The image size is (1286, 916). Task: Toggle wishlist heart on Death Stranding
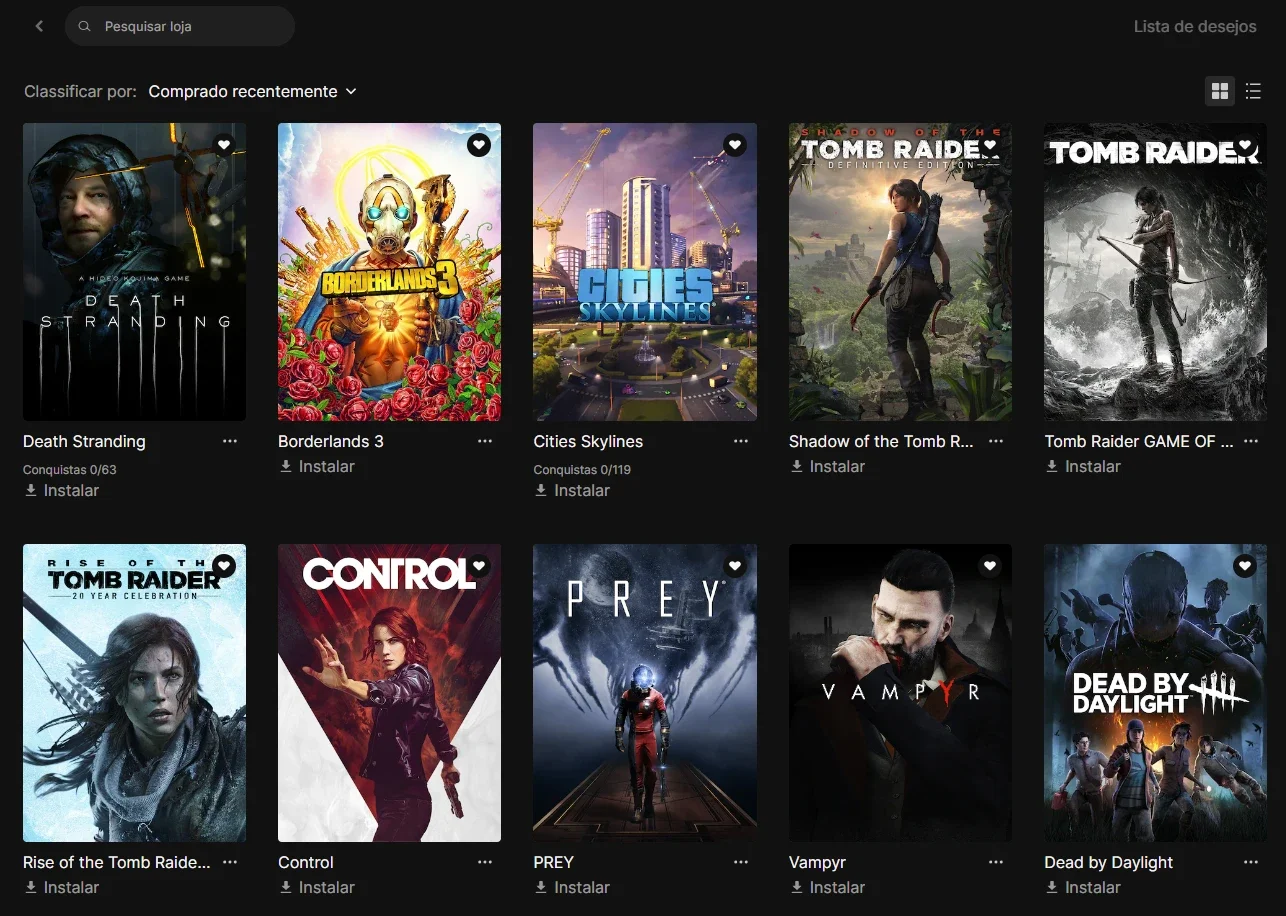224,145
